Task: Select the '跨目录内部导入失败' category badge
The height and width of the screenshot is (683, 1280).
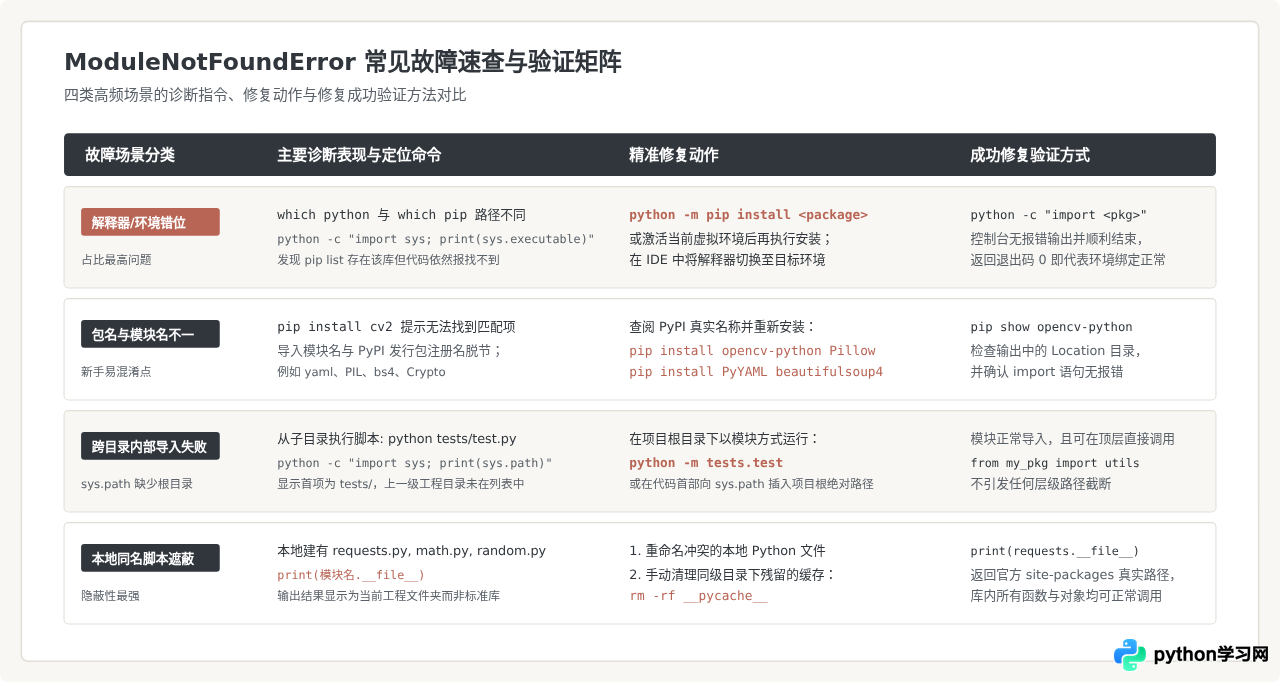Action: (x=150, y=446)
